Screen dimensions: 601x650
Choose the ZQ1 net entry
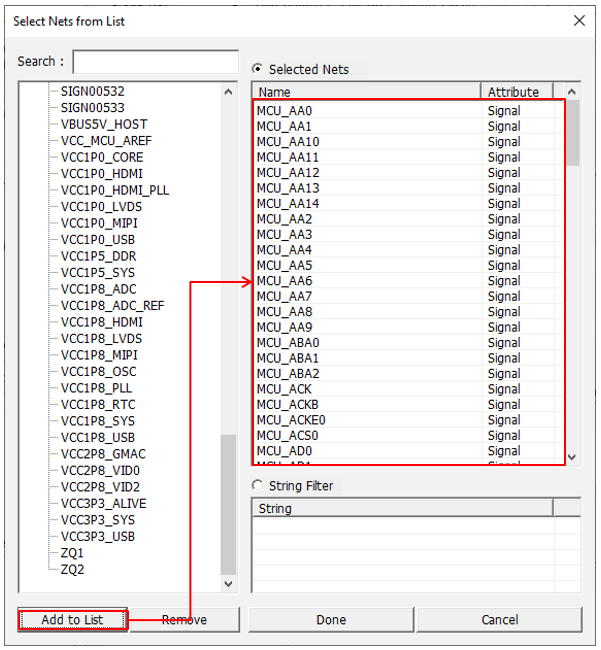click(72, 553)
